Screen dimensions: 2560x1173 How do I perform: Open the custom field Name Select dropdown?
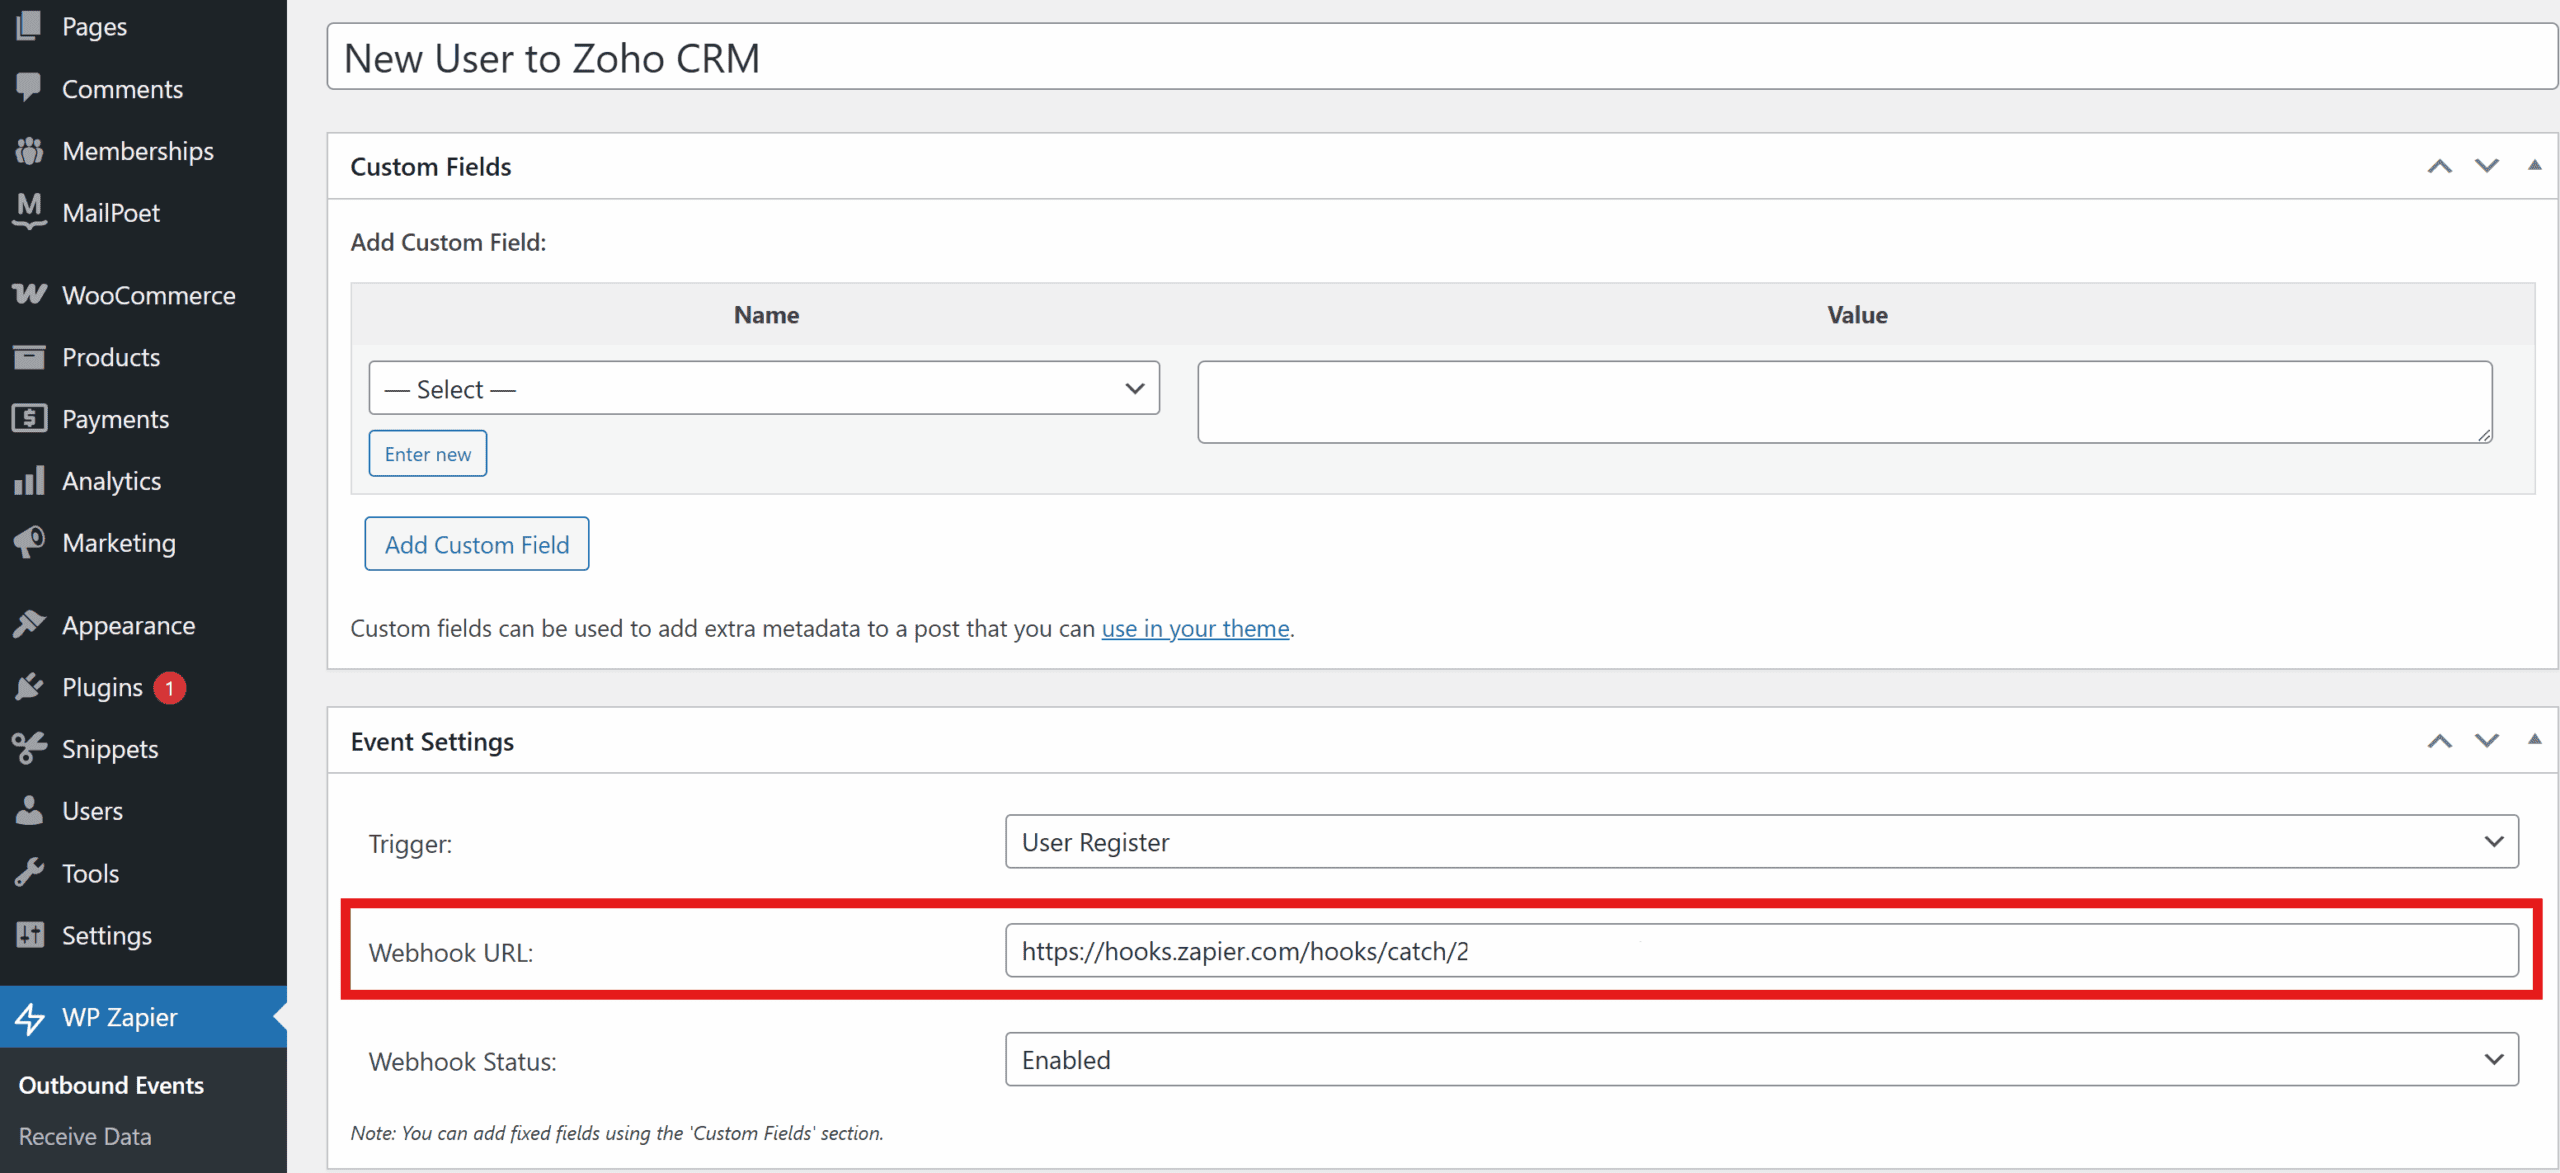point(764,388)
